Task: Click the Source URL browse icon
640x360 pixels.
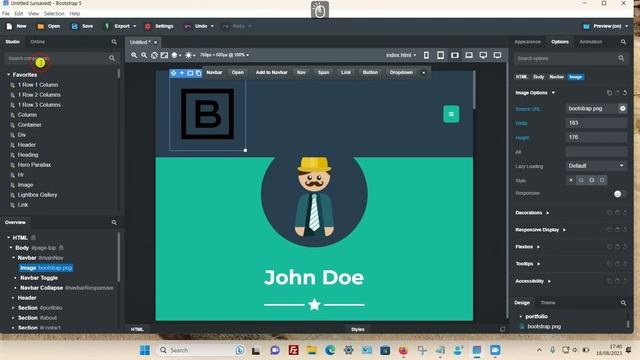Action: [622, 109]
